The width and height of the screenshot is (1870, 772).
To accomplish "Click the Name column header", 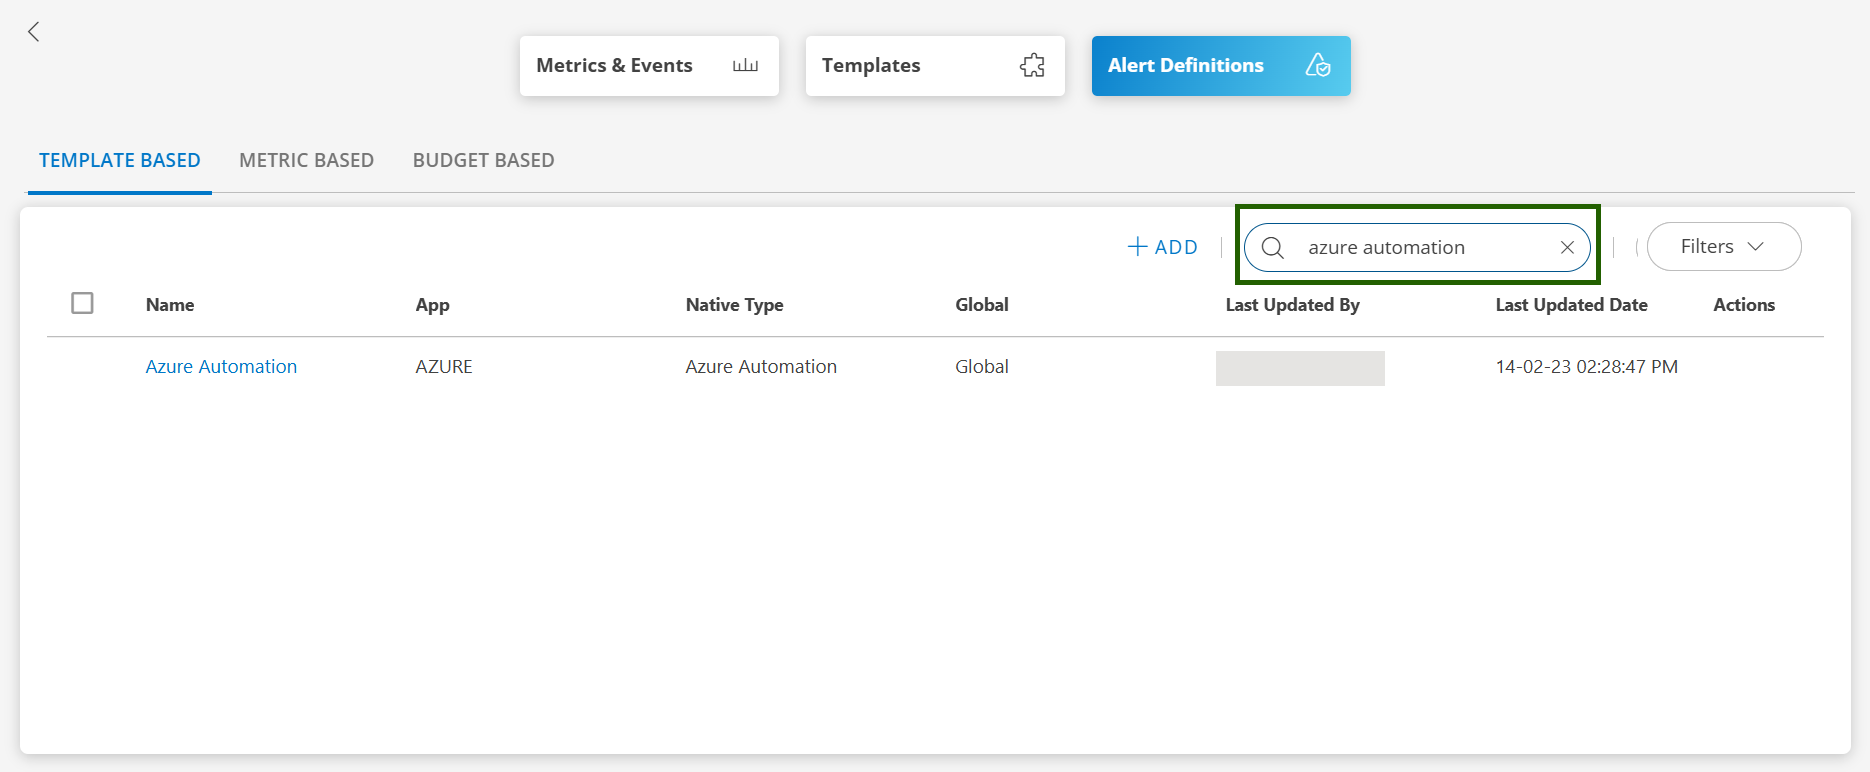I will 170,305.
